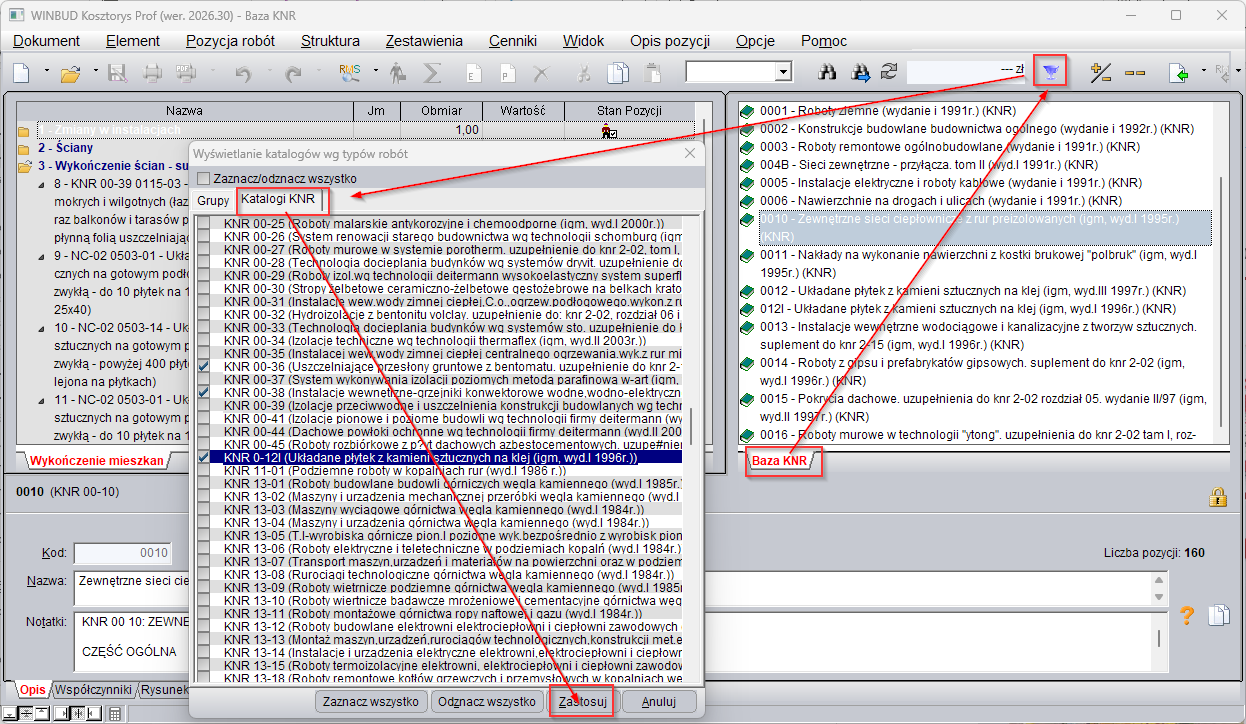1246x724 pixels.
Task: Click the double-minus toolbar icon
Action: (1135, 72)
